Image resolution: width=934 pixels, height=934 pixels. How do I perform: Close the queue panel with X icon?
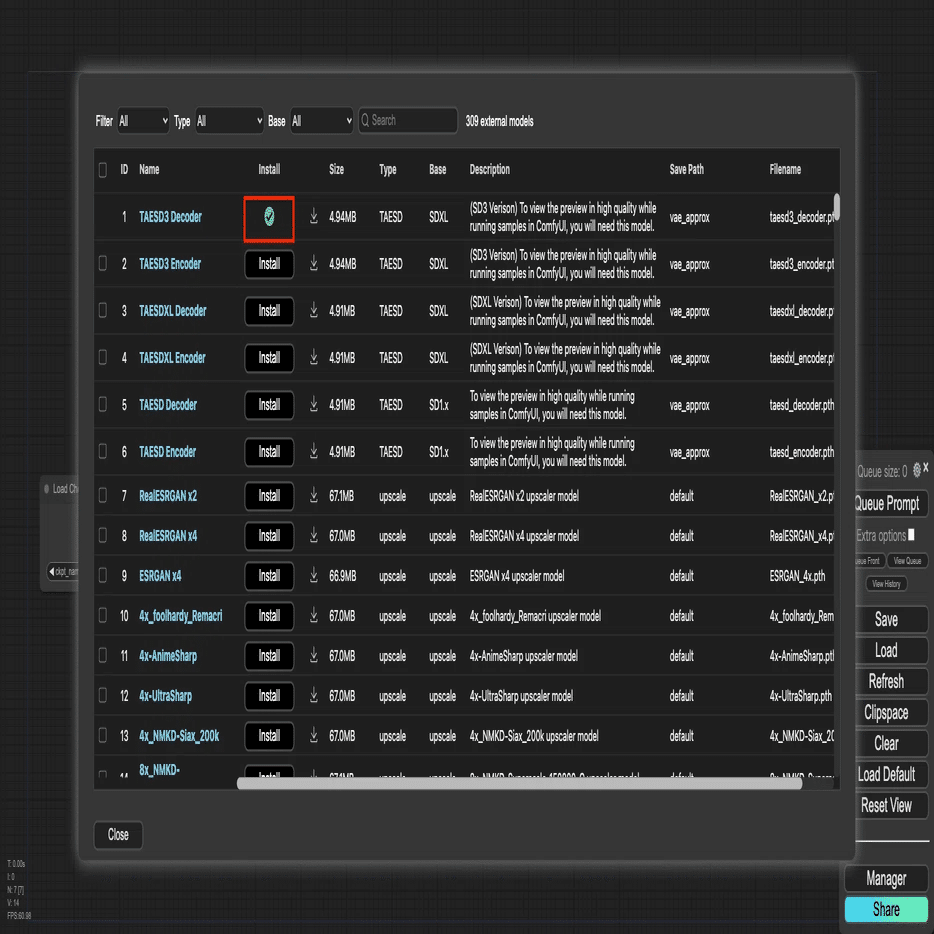[x=926, y=468]
